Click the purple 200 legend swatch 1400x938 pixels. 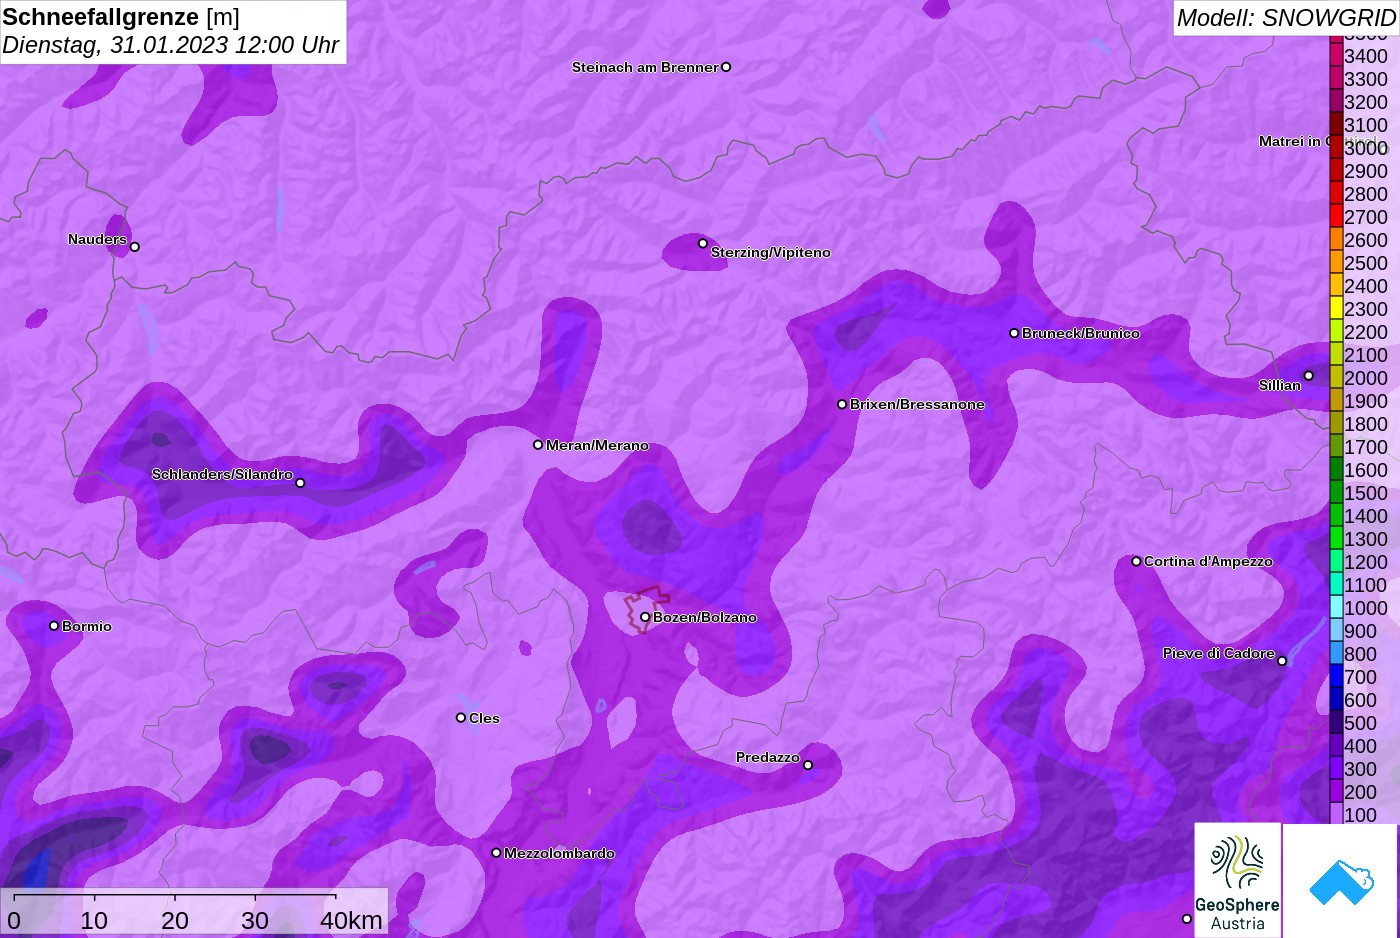click(x=1336, y=791)
